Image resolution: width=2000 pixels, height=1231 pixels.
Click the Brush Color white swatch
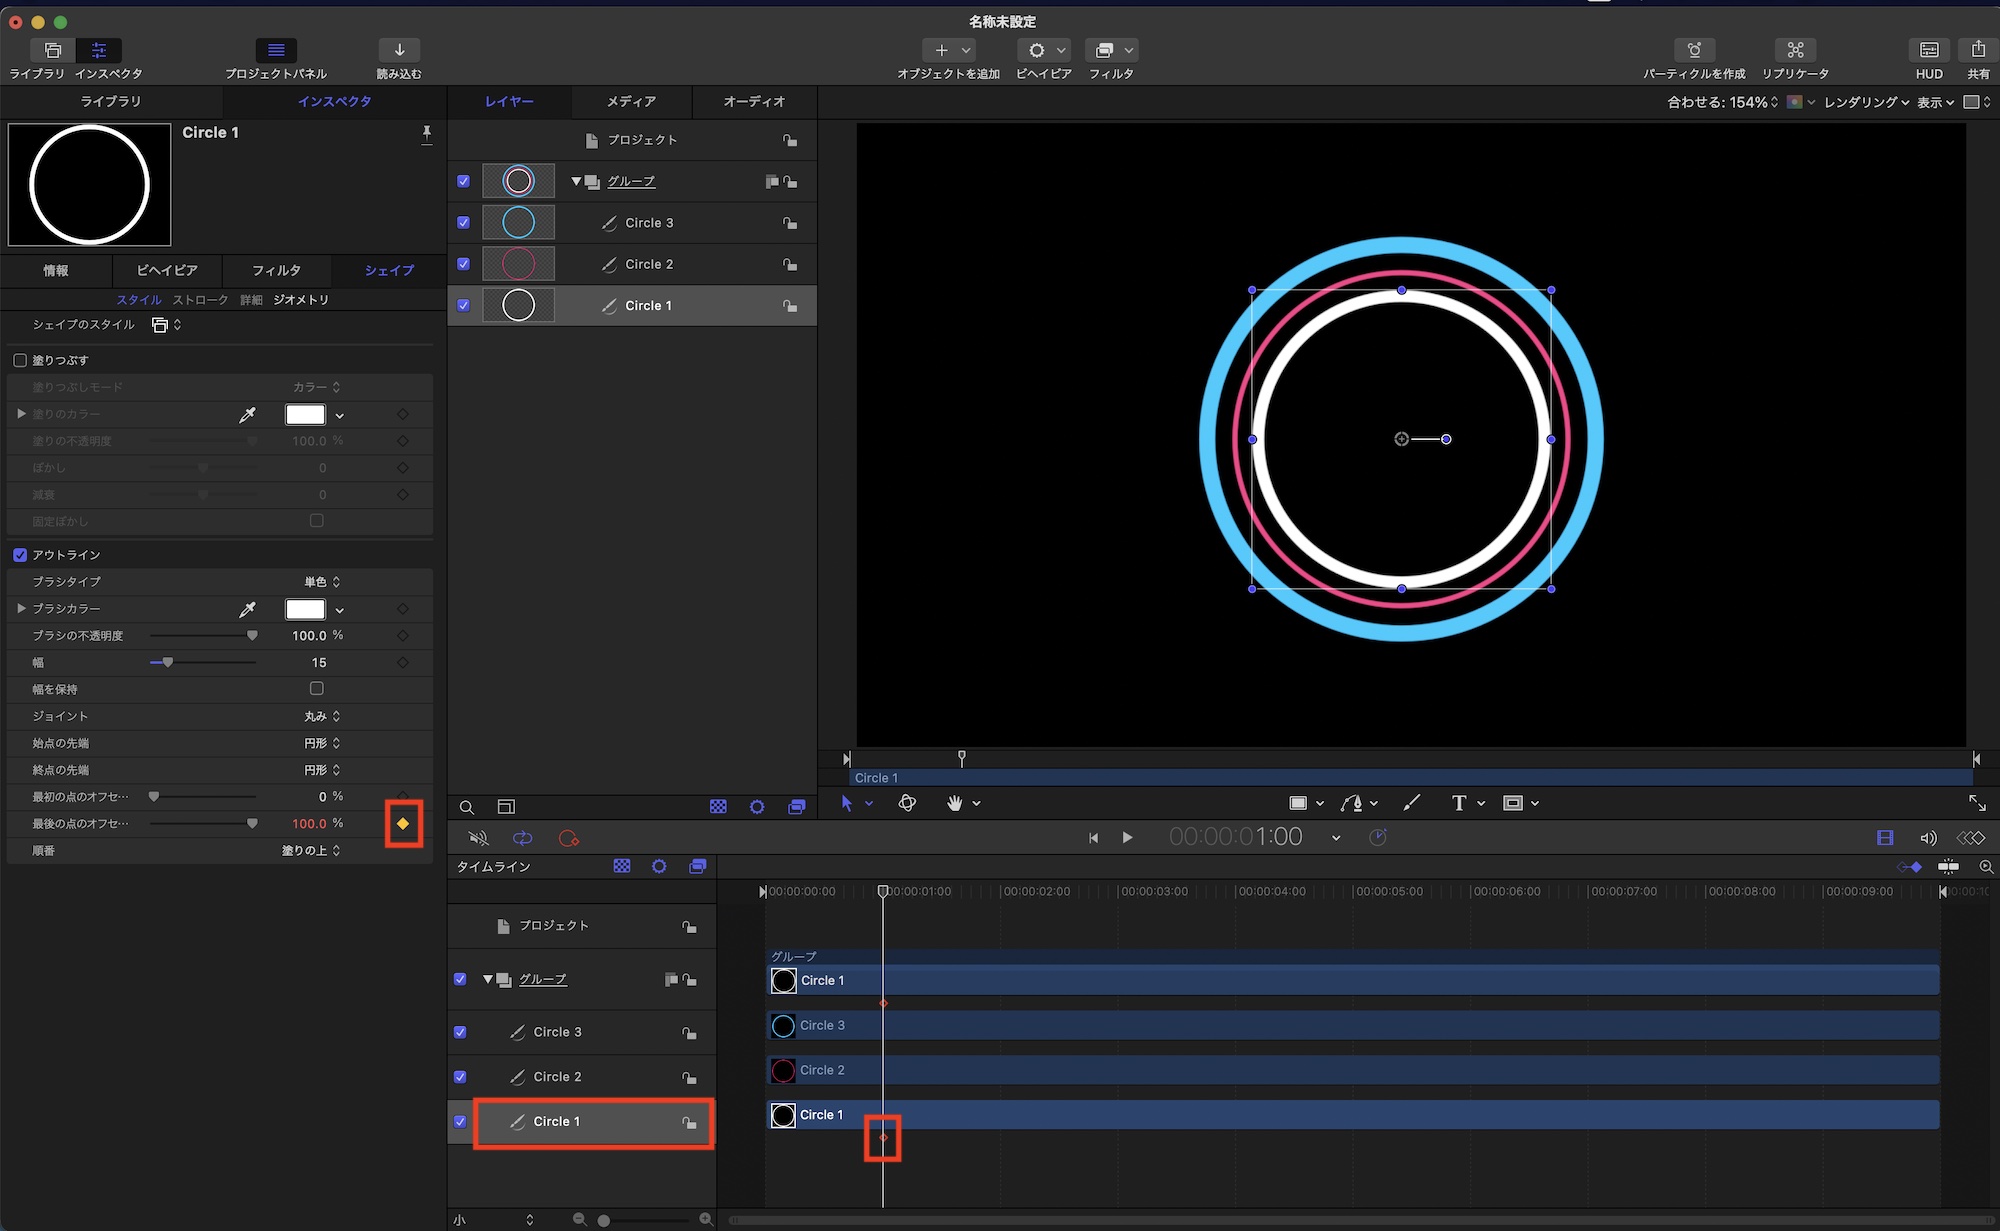click(305, 609)
